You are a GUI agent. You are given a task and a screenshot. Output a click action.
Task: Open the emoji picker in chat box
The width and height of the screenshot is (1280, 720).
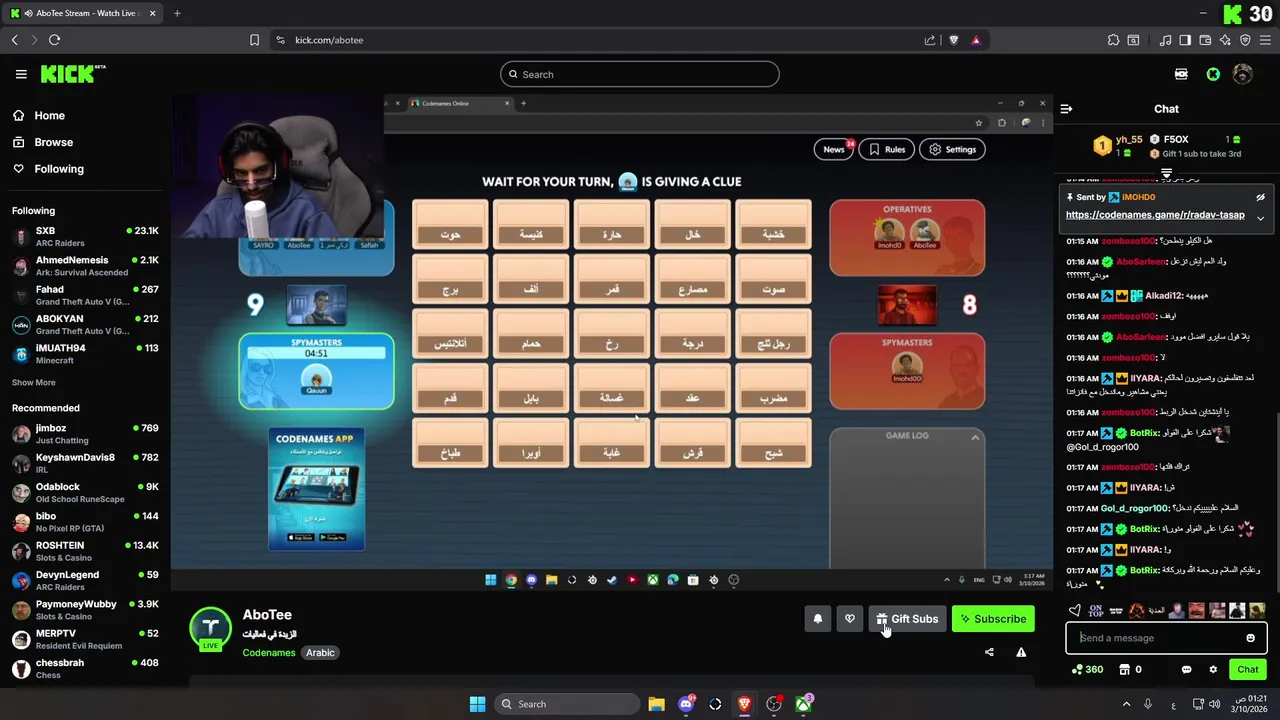point(1250,638)
